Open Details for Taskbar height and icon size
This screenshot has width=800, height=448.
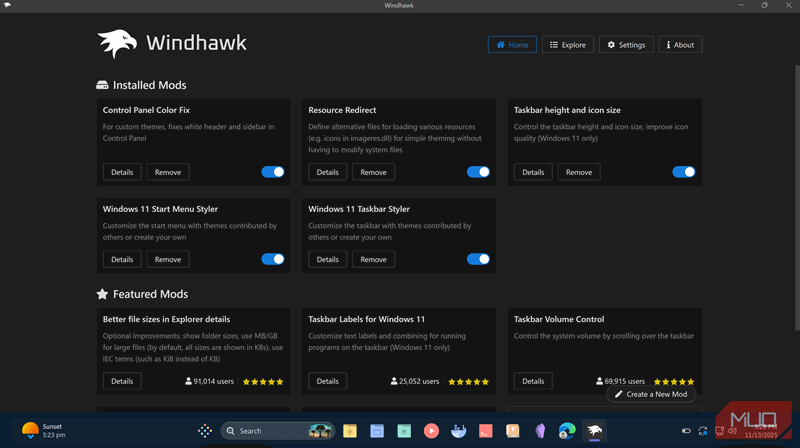533,172
